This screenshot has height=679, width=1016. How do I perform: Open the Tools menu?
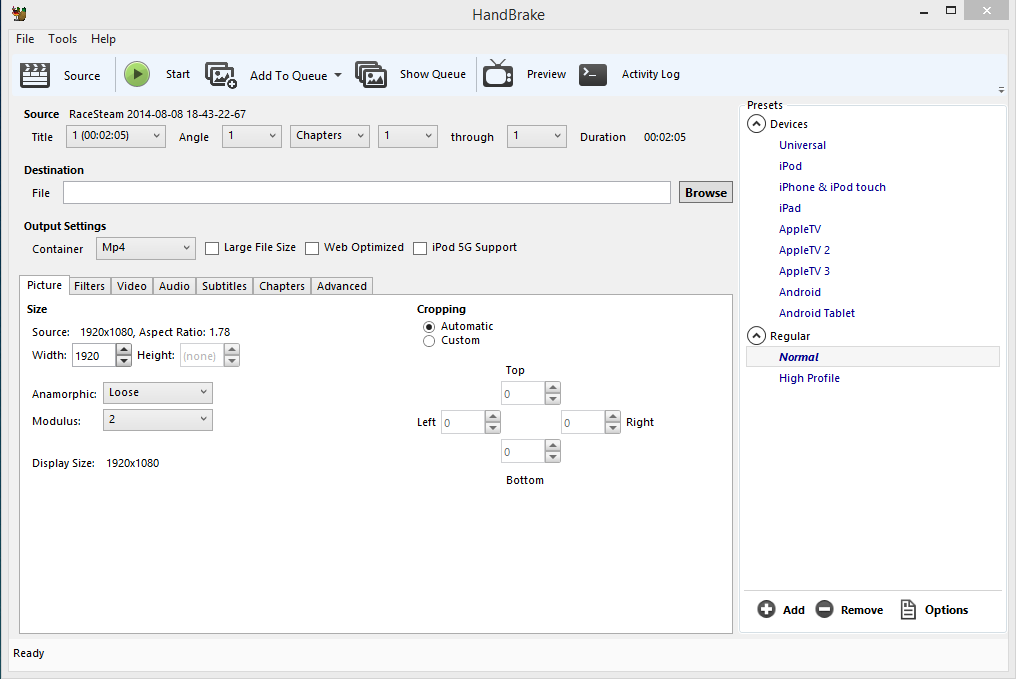coord(62,39)
